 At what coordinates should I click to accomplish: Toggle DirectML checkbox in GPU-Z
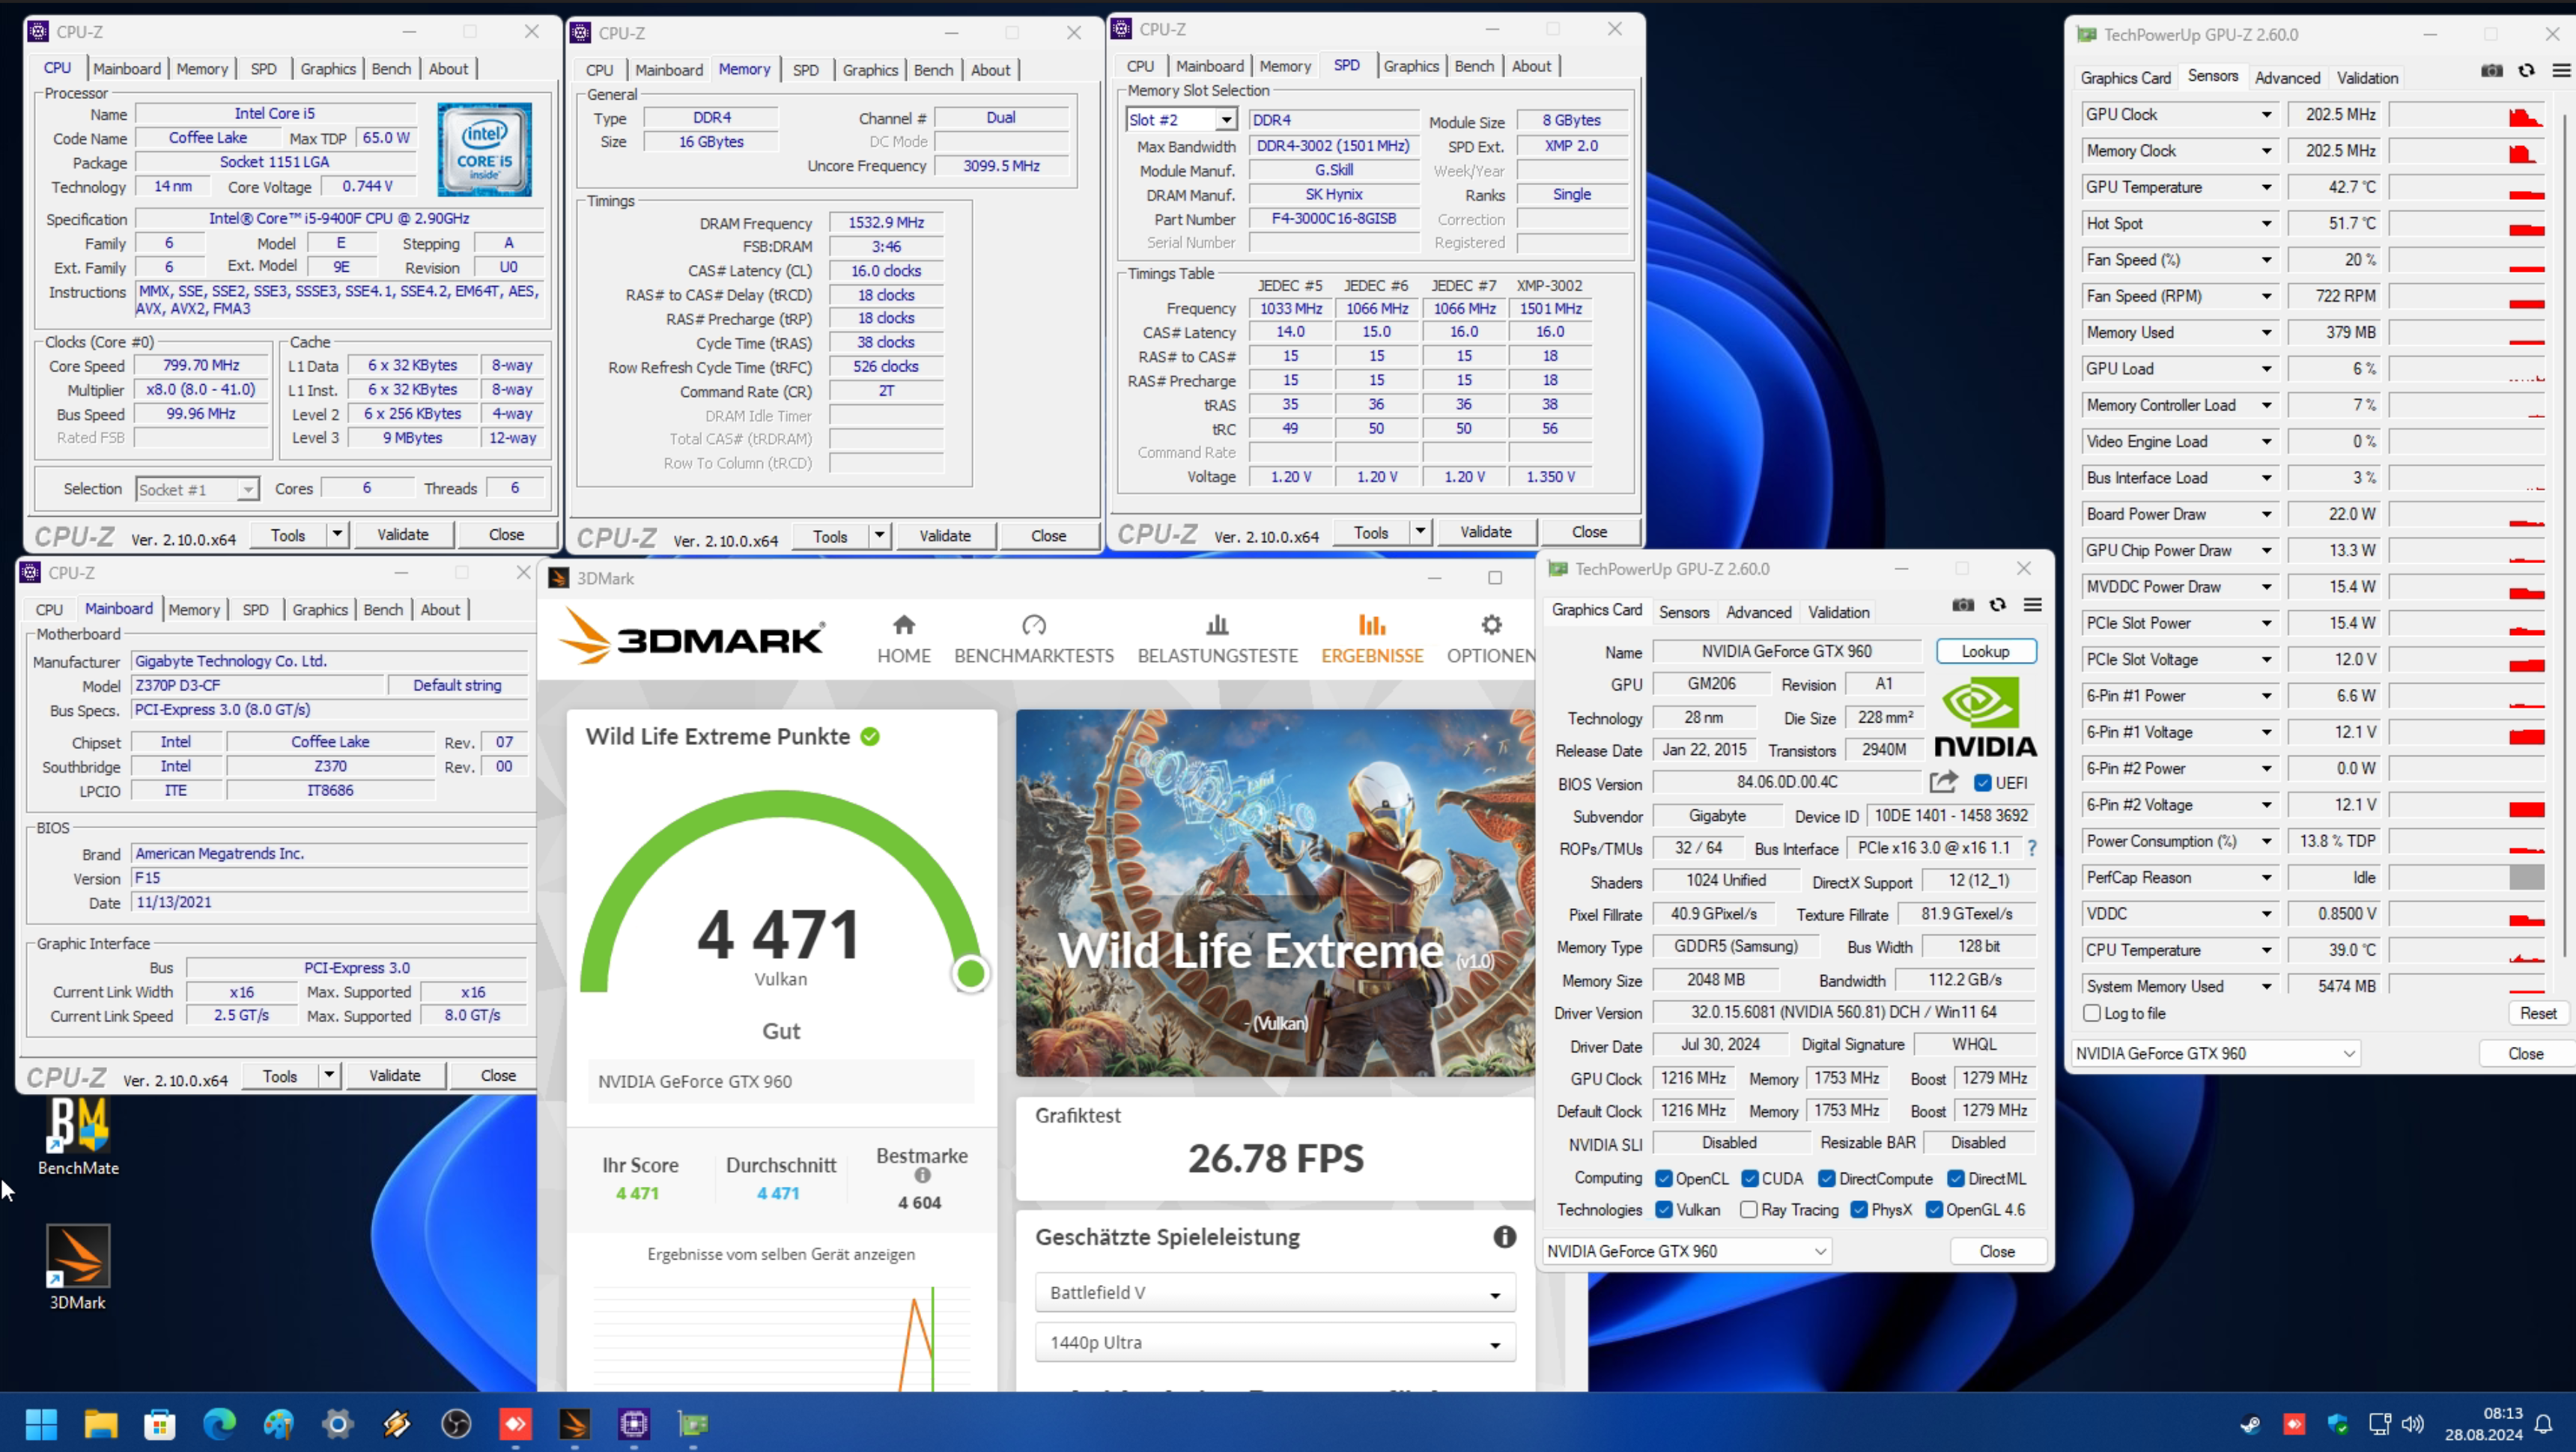pyautogui.click(x=1956, y=1178)
